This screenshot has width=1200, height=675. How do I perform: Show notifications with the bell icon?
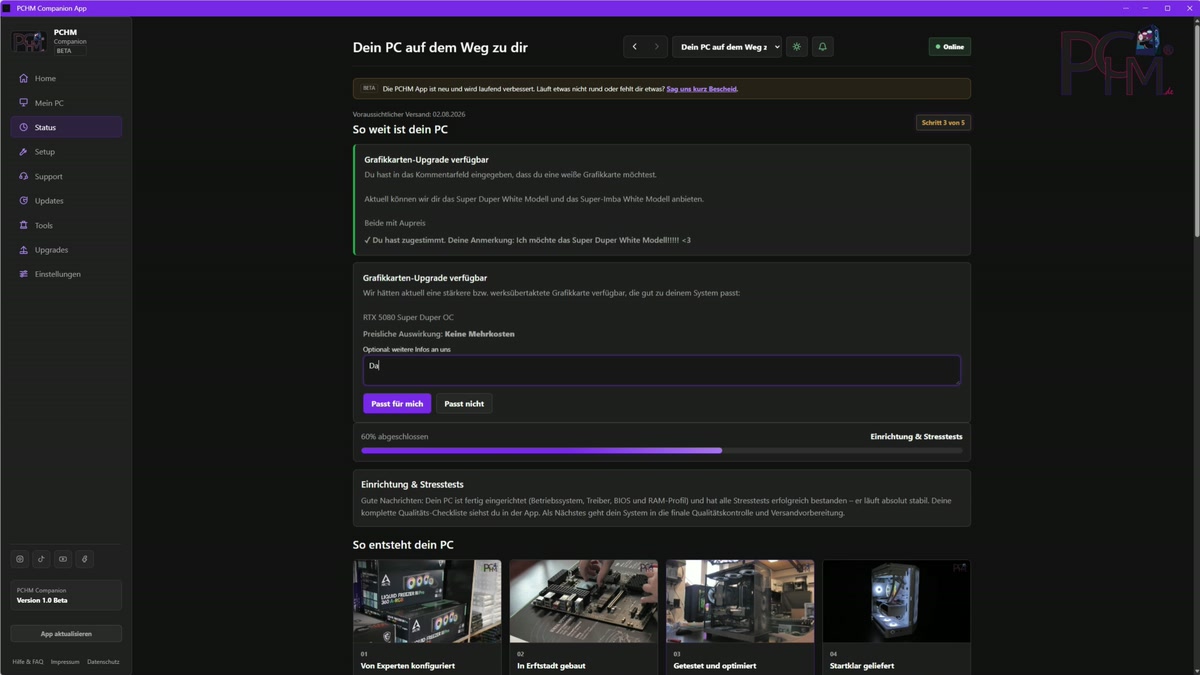(x=823, y=47)
